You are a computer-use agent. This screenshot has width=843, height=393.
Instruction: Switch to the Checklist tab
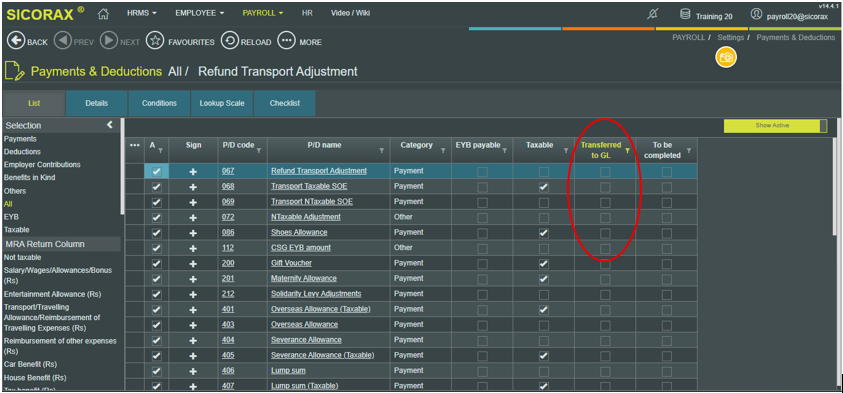coord(284,103)
